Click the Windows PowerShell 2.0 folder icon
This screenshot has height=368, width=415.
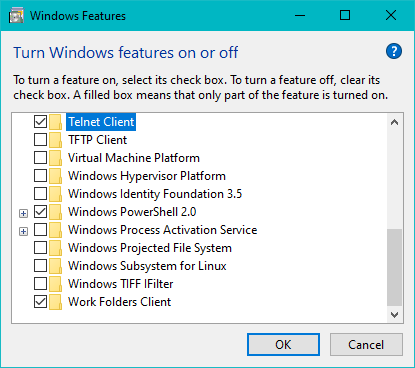pos(55,212)
